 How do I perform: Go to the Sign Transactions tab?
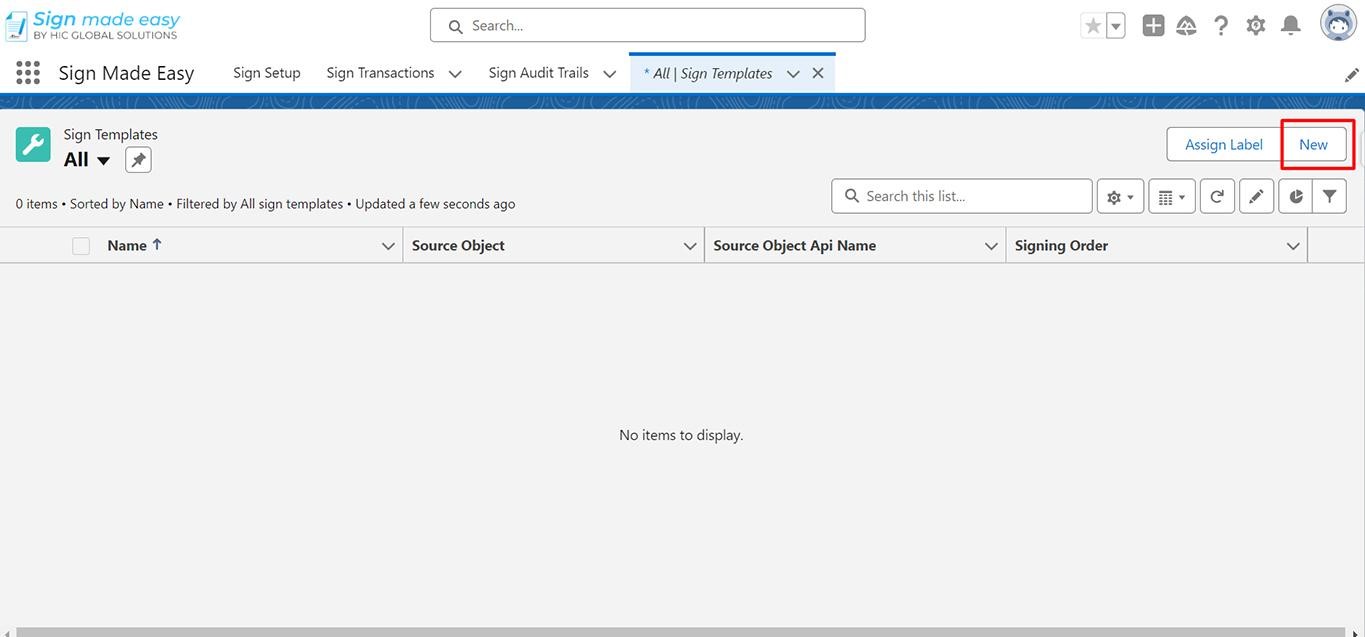pos(380,73)
